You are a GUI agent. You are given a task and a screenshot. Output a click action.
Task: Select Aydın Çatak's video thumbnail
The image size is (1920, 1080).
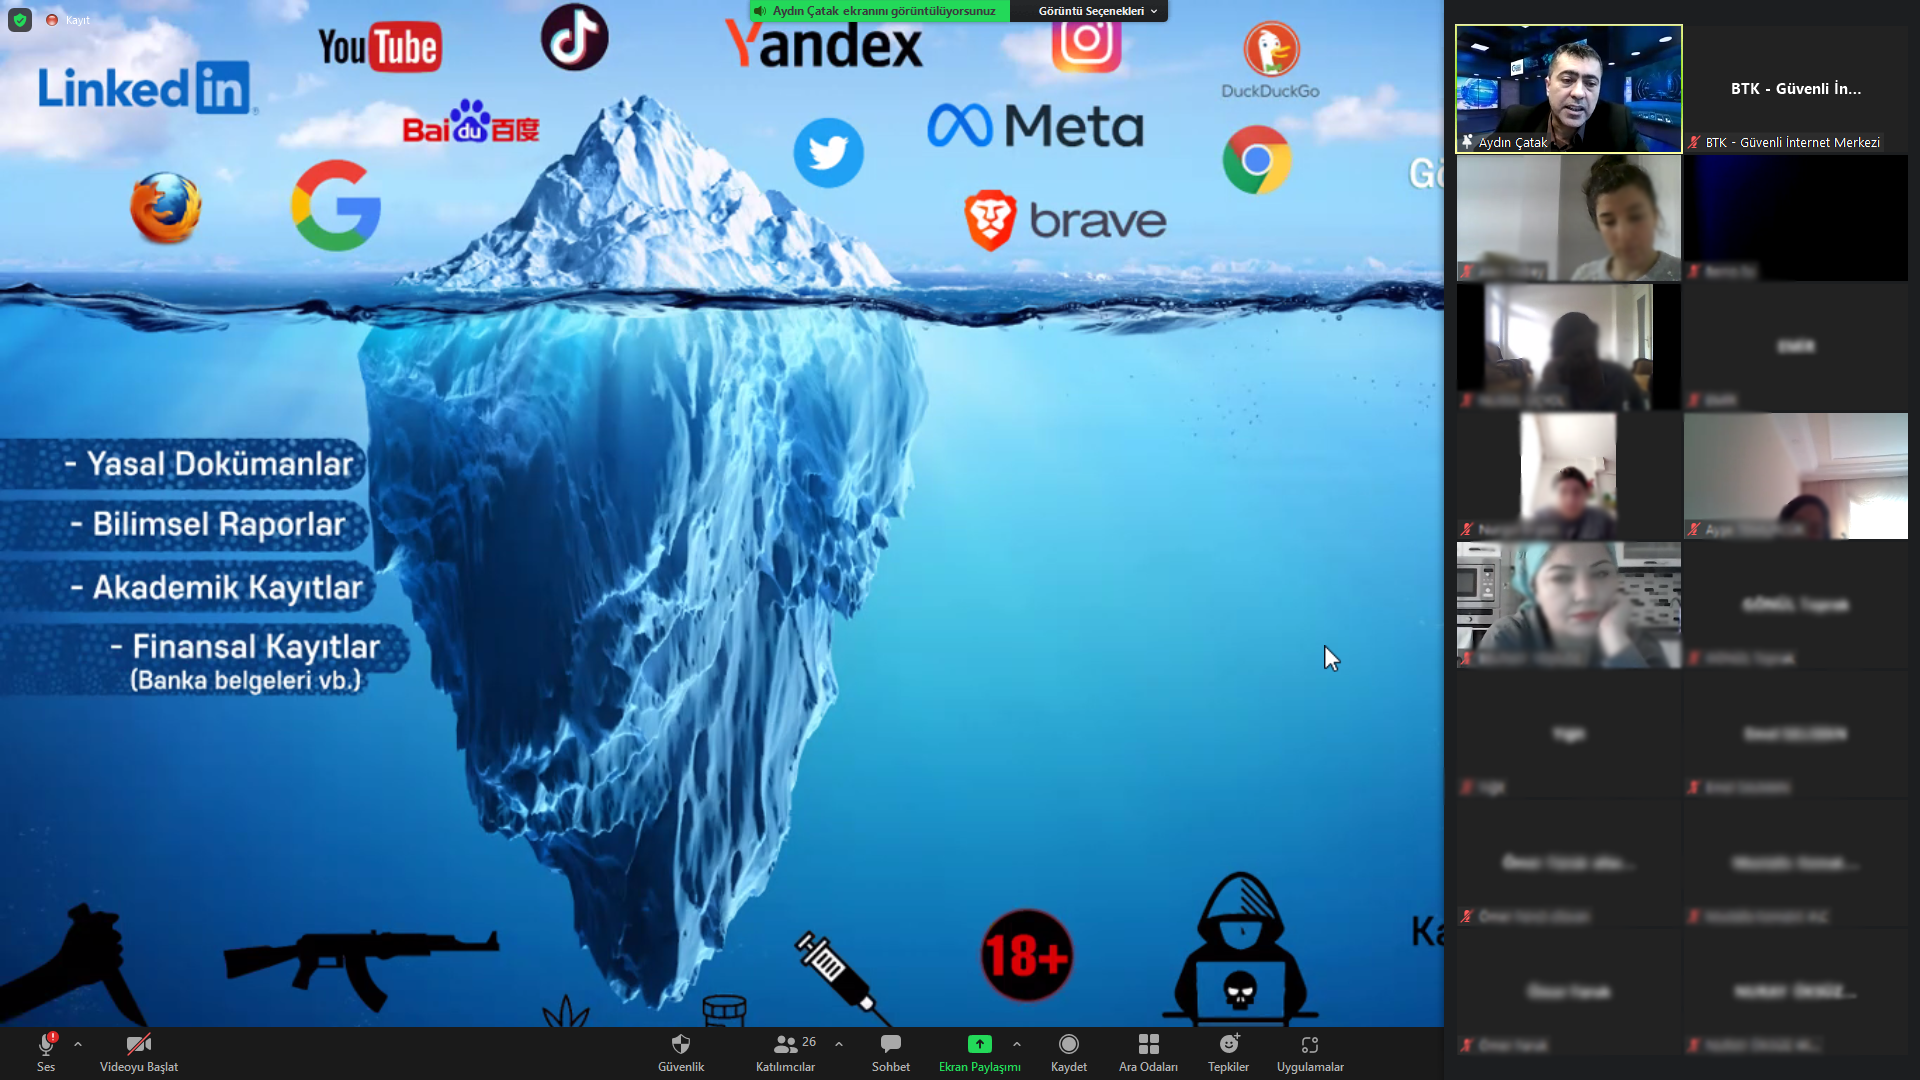pyautogui.click(x=1569, y=89)
